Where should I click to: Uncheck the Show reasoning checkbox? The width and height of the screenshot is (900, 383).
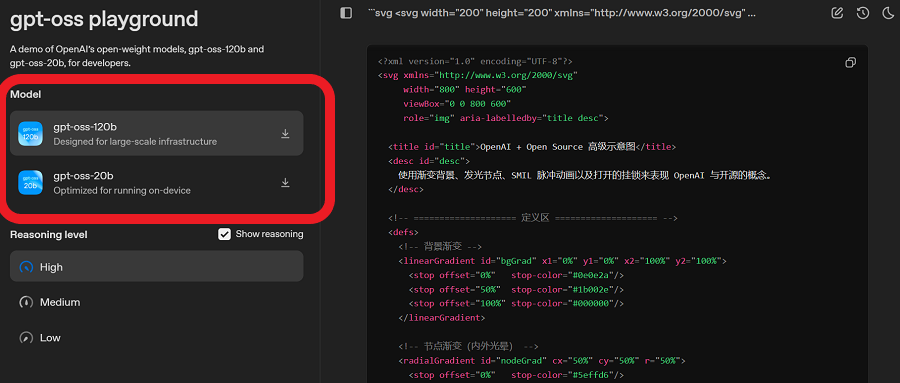(224, 234)
